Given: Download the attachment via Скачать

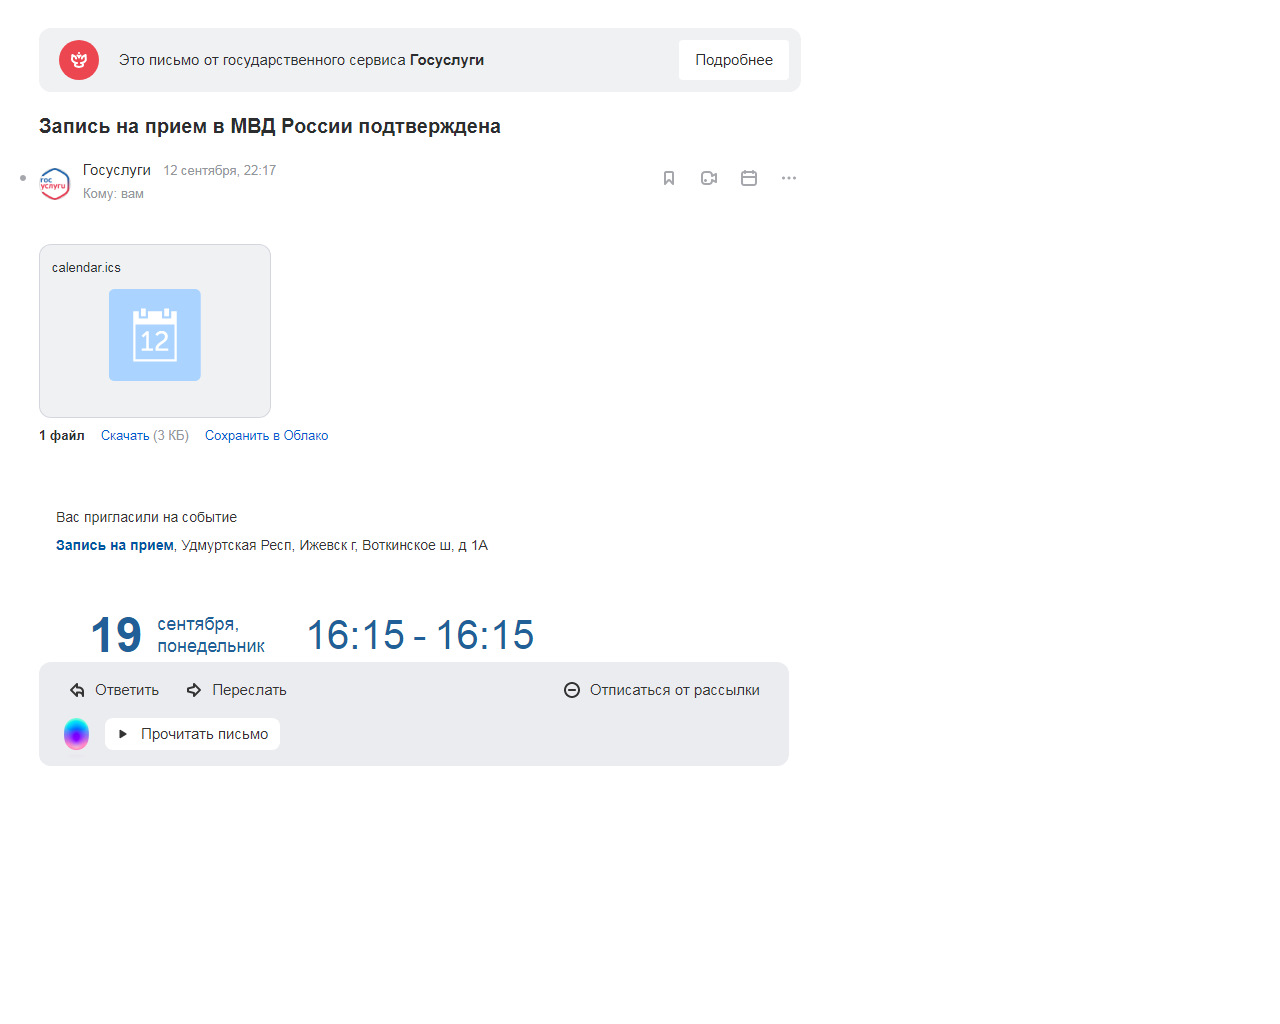Looking at the screenshot, I should (125, 435).
